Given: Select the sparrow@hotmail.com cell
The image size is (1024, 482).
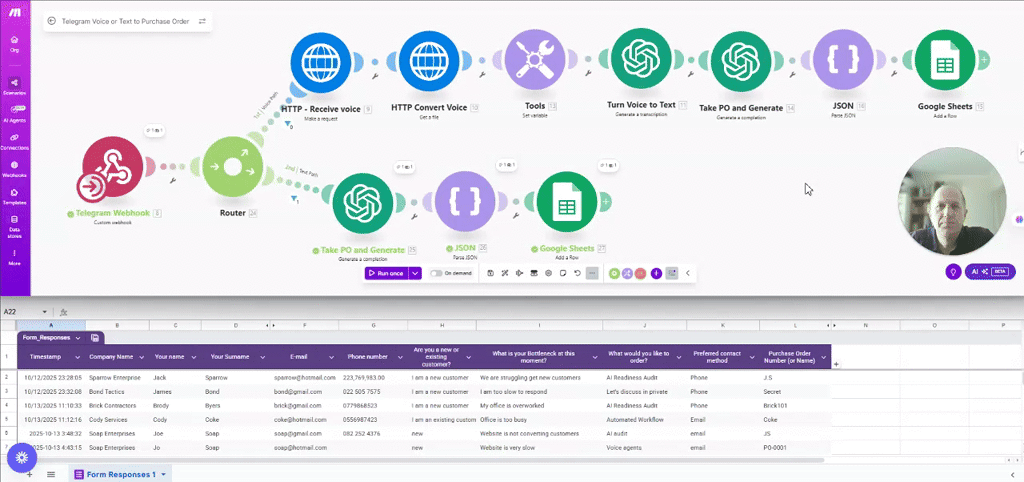Looking at the screenshot, I should click(305, 378).
